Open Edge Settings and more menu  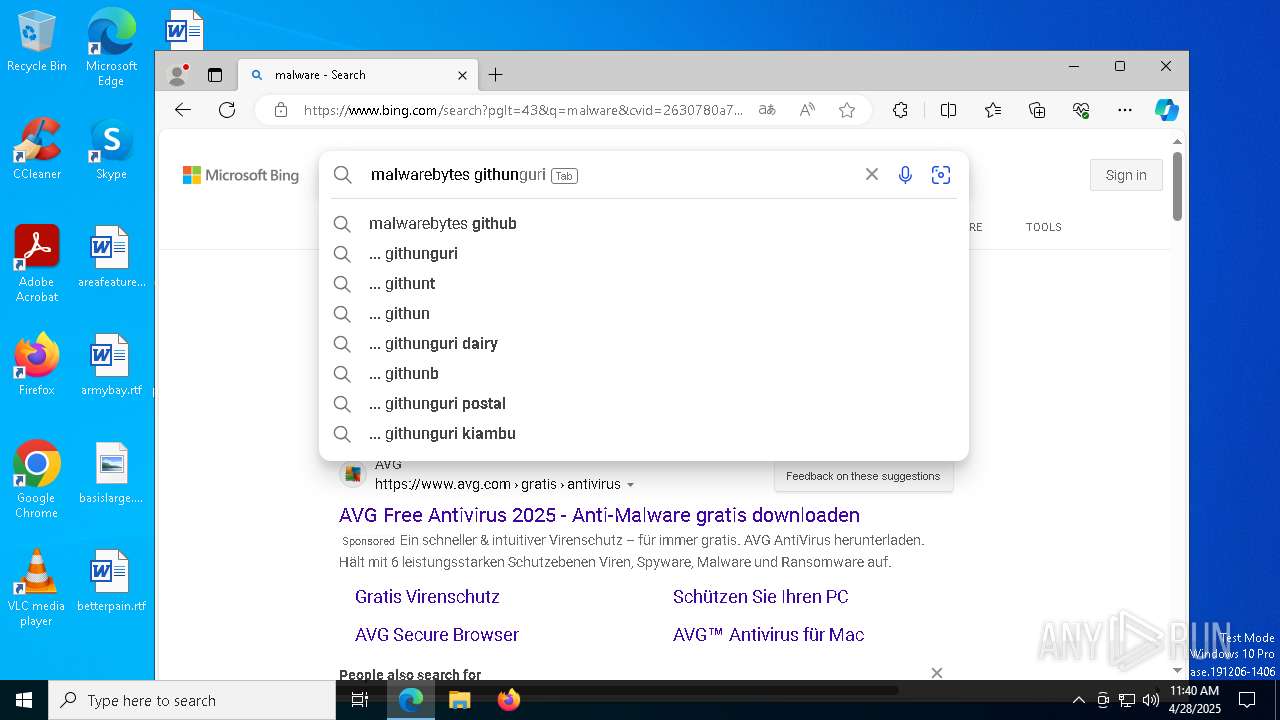1125,110
